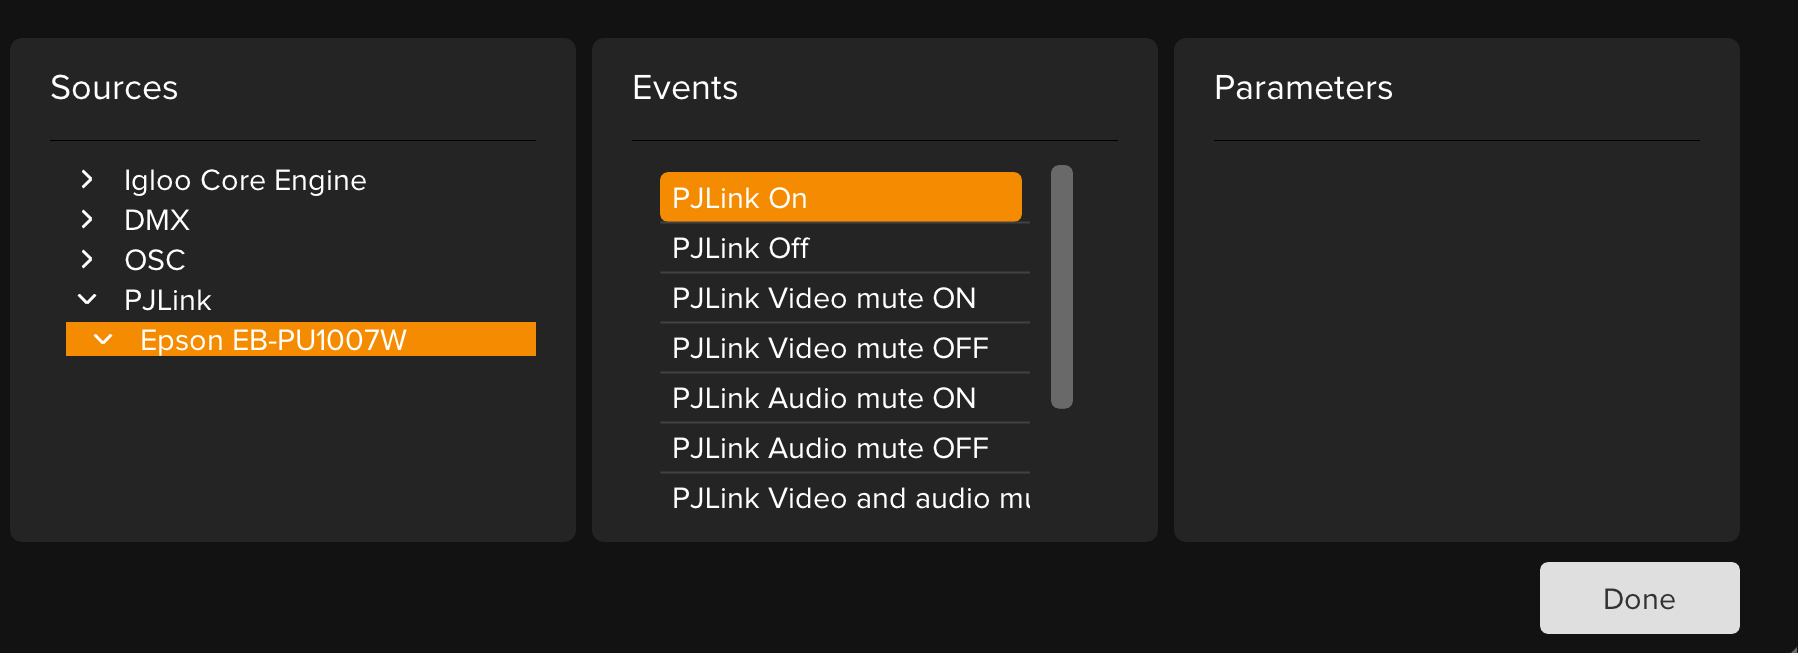1798x653 pixels.
Task: Collapse the Epson EB-PU1007W chevron
Action: pos(103,340)
